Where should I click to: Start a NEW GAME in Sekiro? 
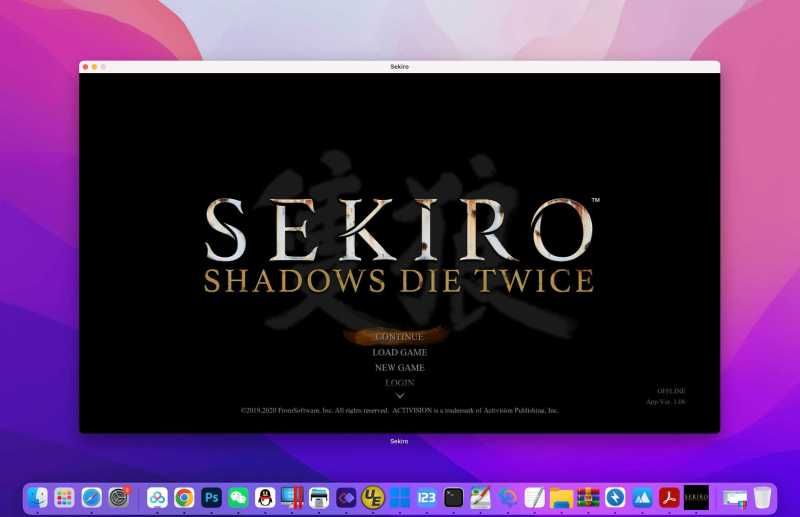pyautogui.click(x=399, y=367)
